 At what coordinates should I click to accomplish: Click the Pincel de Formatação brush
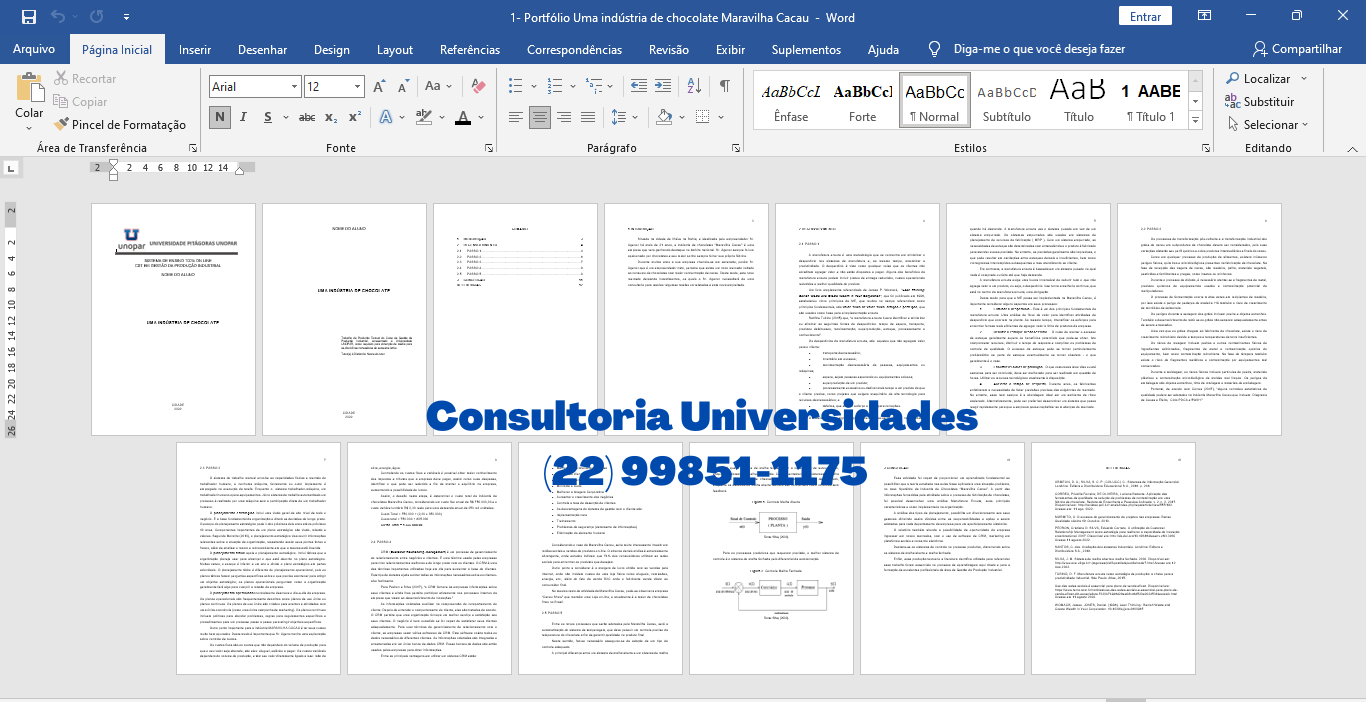click(119, 125)
